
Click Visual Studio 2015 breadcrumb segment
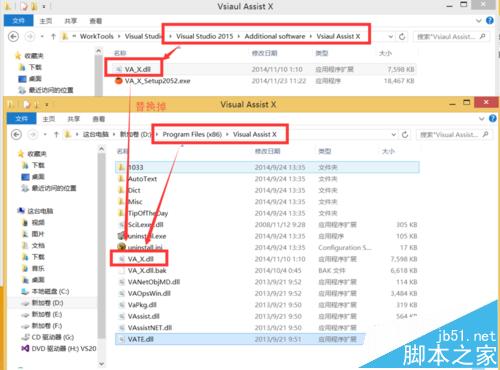[205, 36]
